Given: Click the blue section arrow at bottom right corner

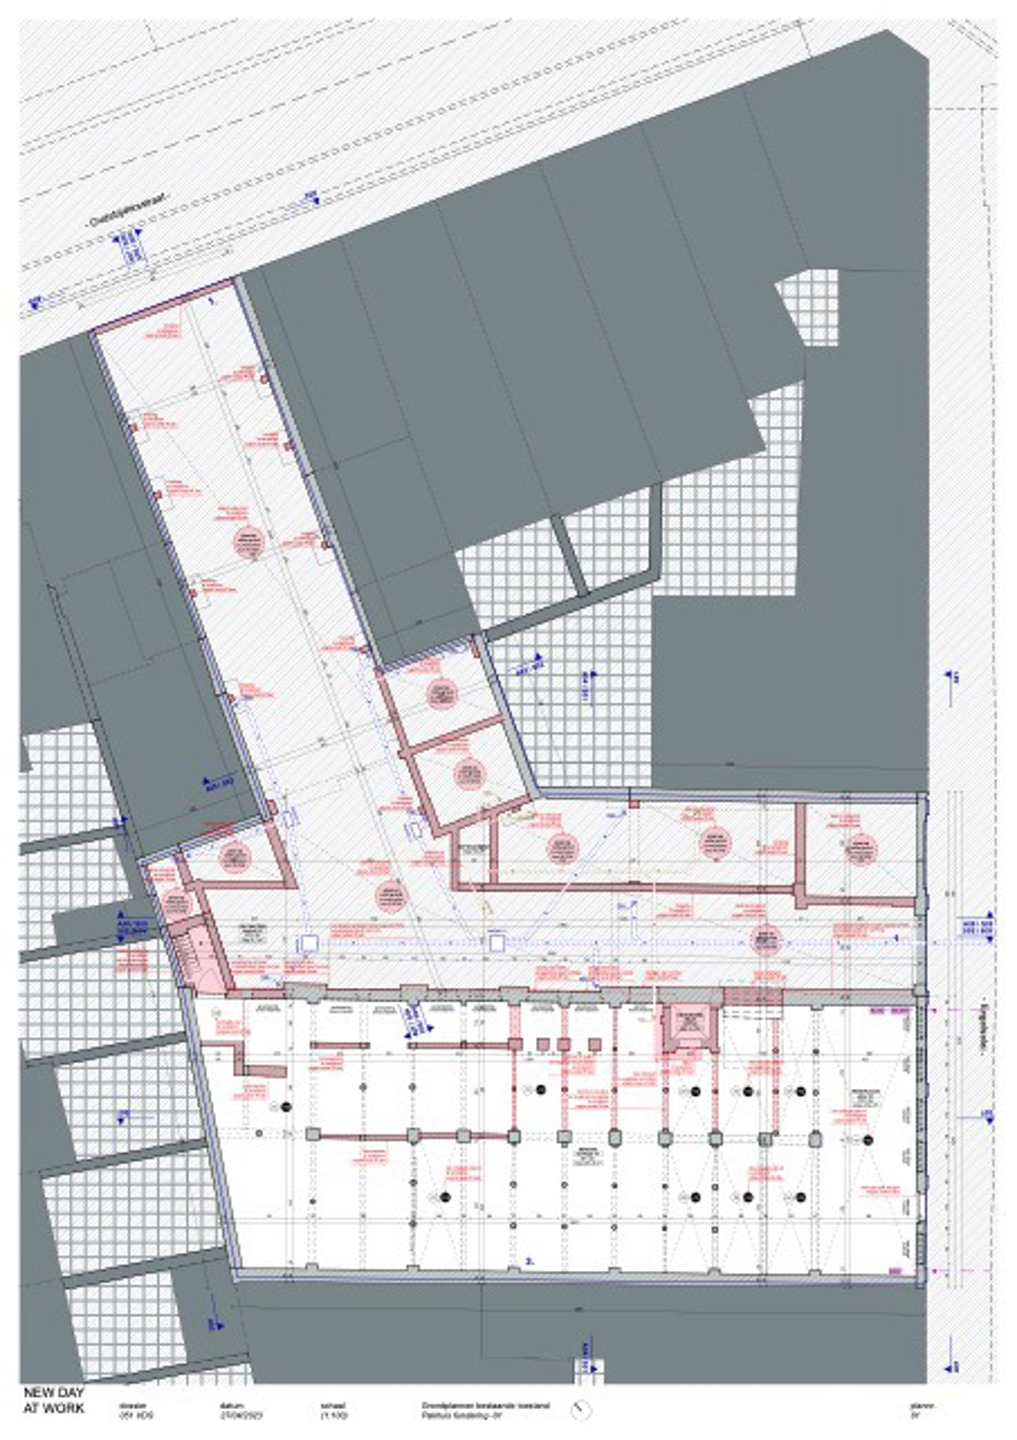Looking at the screenshot, I should (950, 1365).
